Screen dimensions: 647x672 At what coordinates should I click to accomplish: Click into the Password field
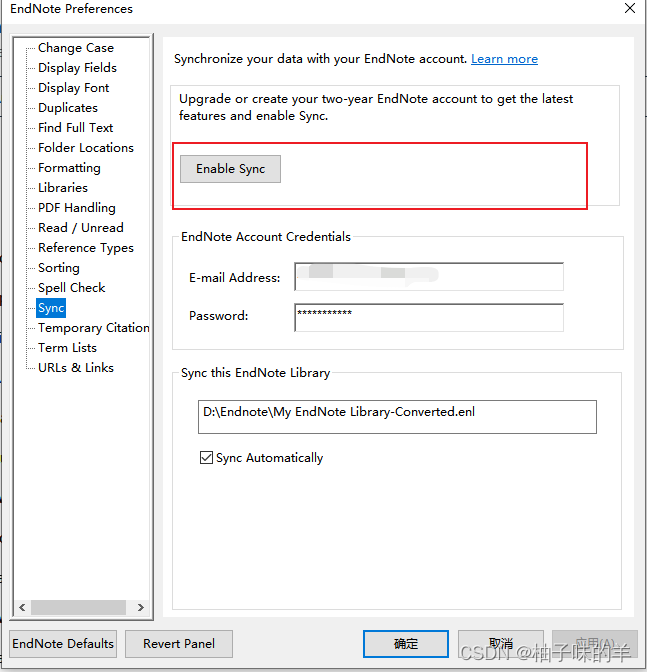click(429, 318)
